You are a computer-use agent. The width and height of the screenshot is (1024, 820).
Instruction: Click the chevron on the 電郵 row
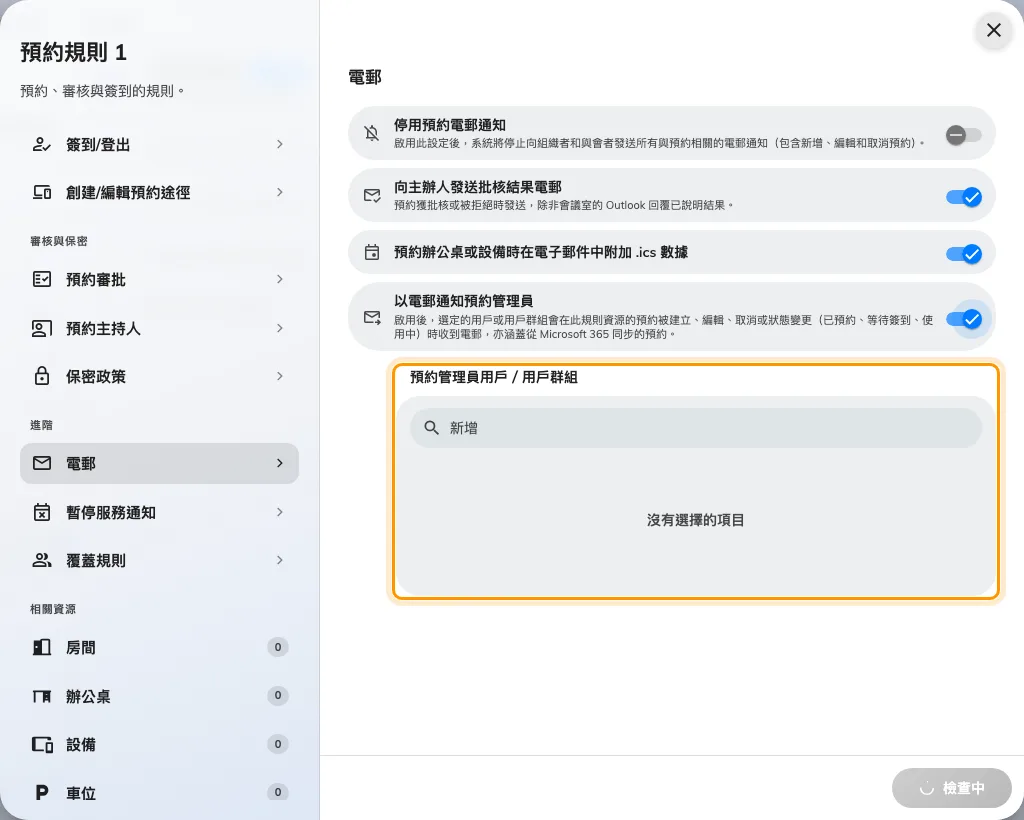pyautogui.click(x=280, y=463)
